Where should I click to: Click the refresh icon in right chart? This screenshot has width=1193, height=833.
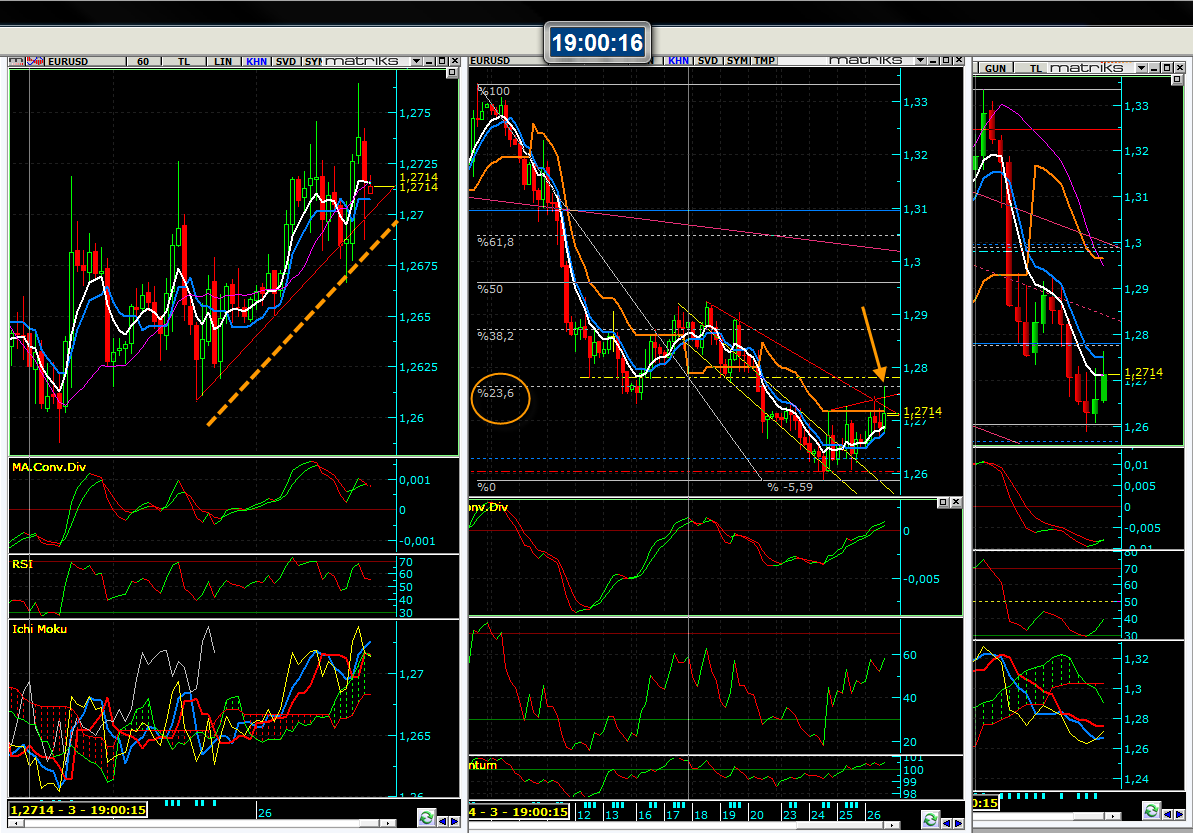coord(1152,811)
